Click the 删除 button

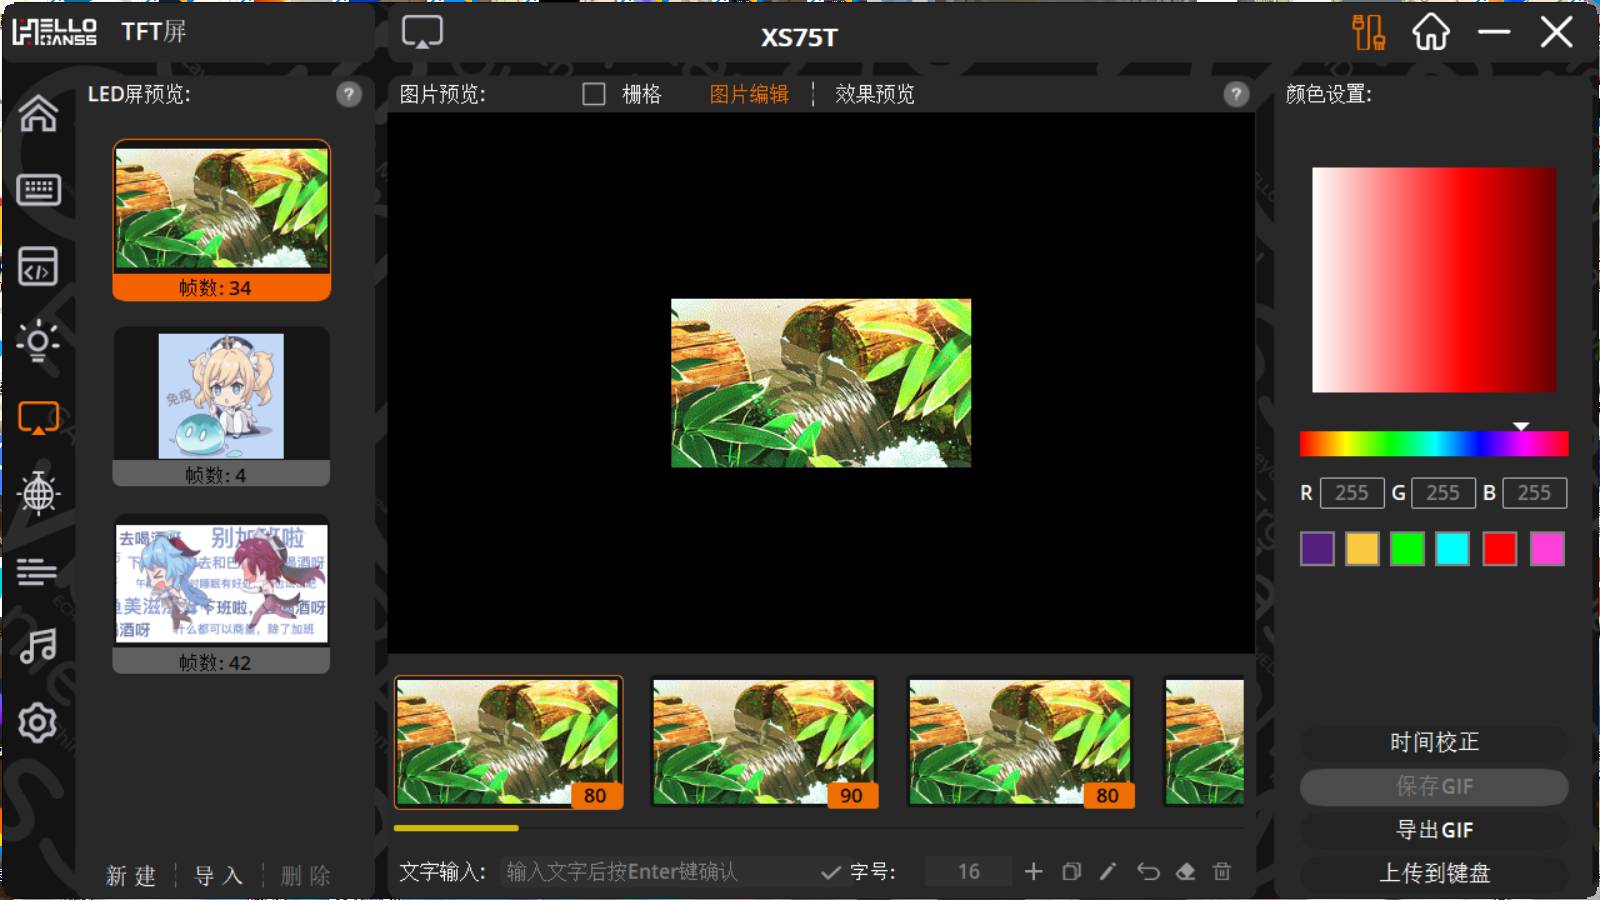(305, 876)
